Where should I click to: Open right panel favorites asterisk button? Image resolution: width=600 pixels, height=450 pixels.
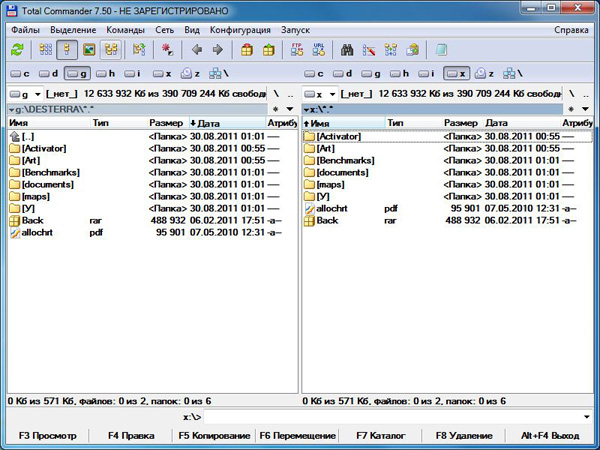click(x=571, y=109)
